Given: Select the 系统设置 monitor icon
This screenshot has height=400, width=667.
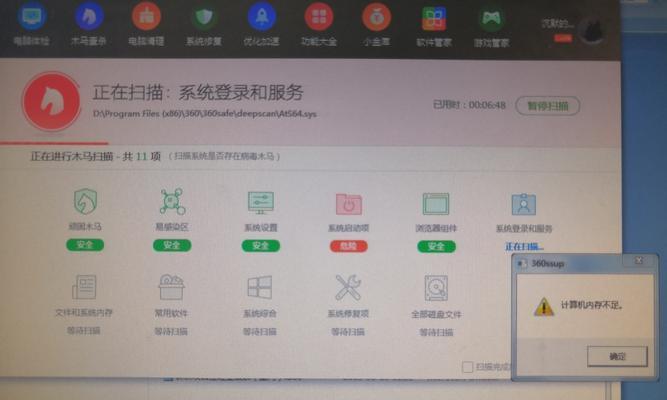Looking at the screenshot, I should (x=261, y=203).
